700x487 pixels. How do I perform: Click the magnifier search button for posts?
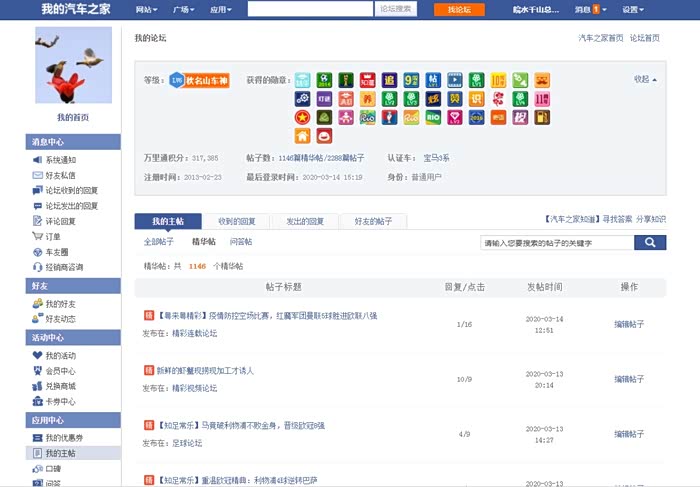tap(650, 242)
